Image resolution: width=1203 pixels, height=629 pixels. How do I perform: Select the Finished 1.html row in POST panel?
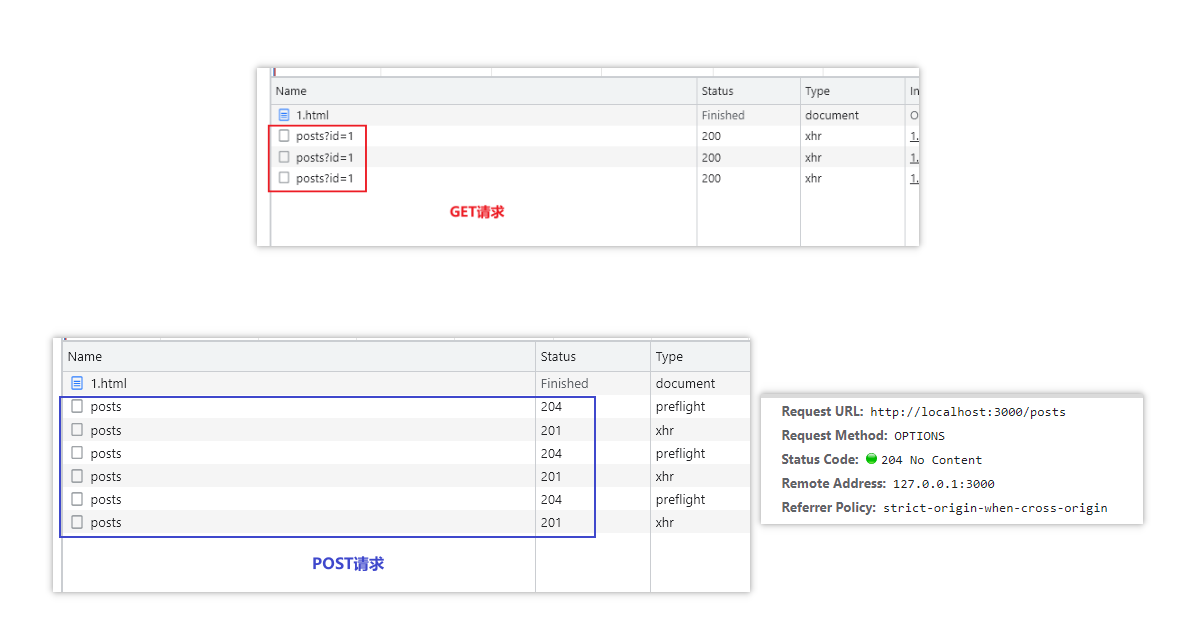(x=406, y=383)
